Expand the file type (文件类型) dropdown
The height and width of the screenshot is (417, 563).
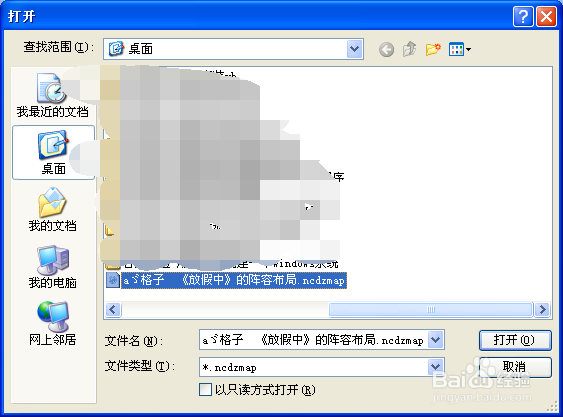(436, 367)
